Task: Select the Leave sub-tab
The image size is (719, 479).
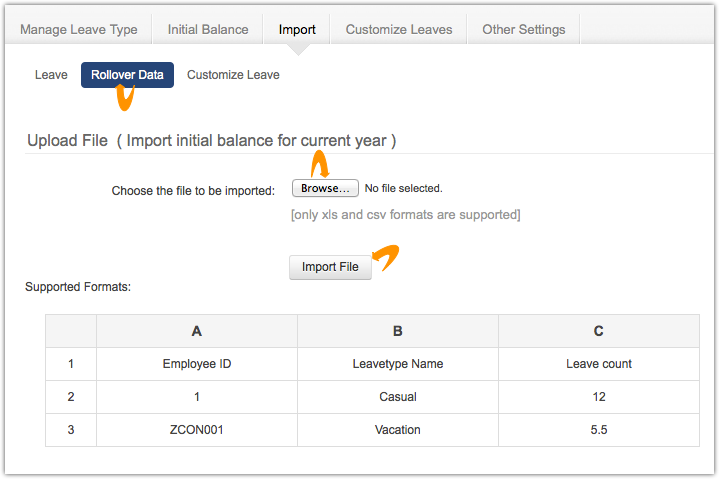Action: 51,75
